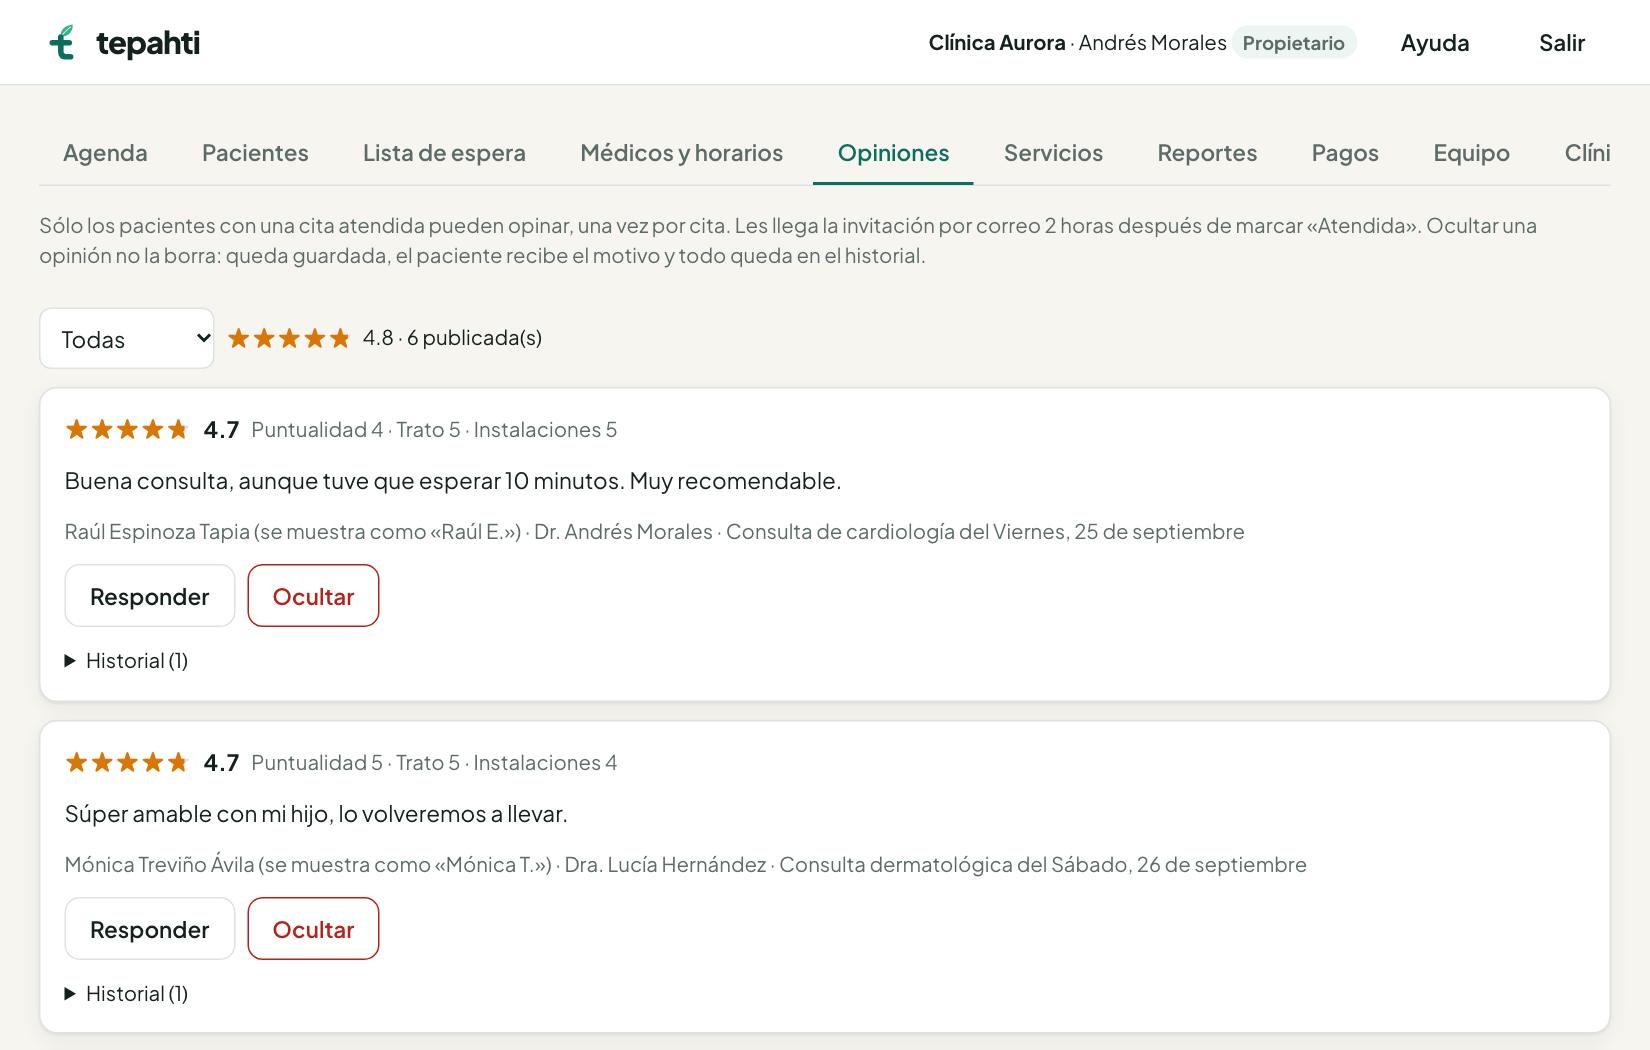Screen dimensions: 1650x1050
Task: Switch to the Pacientes tab
Action: [x=255, y=153]
